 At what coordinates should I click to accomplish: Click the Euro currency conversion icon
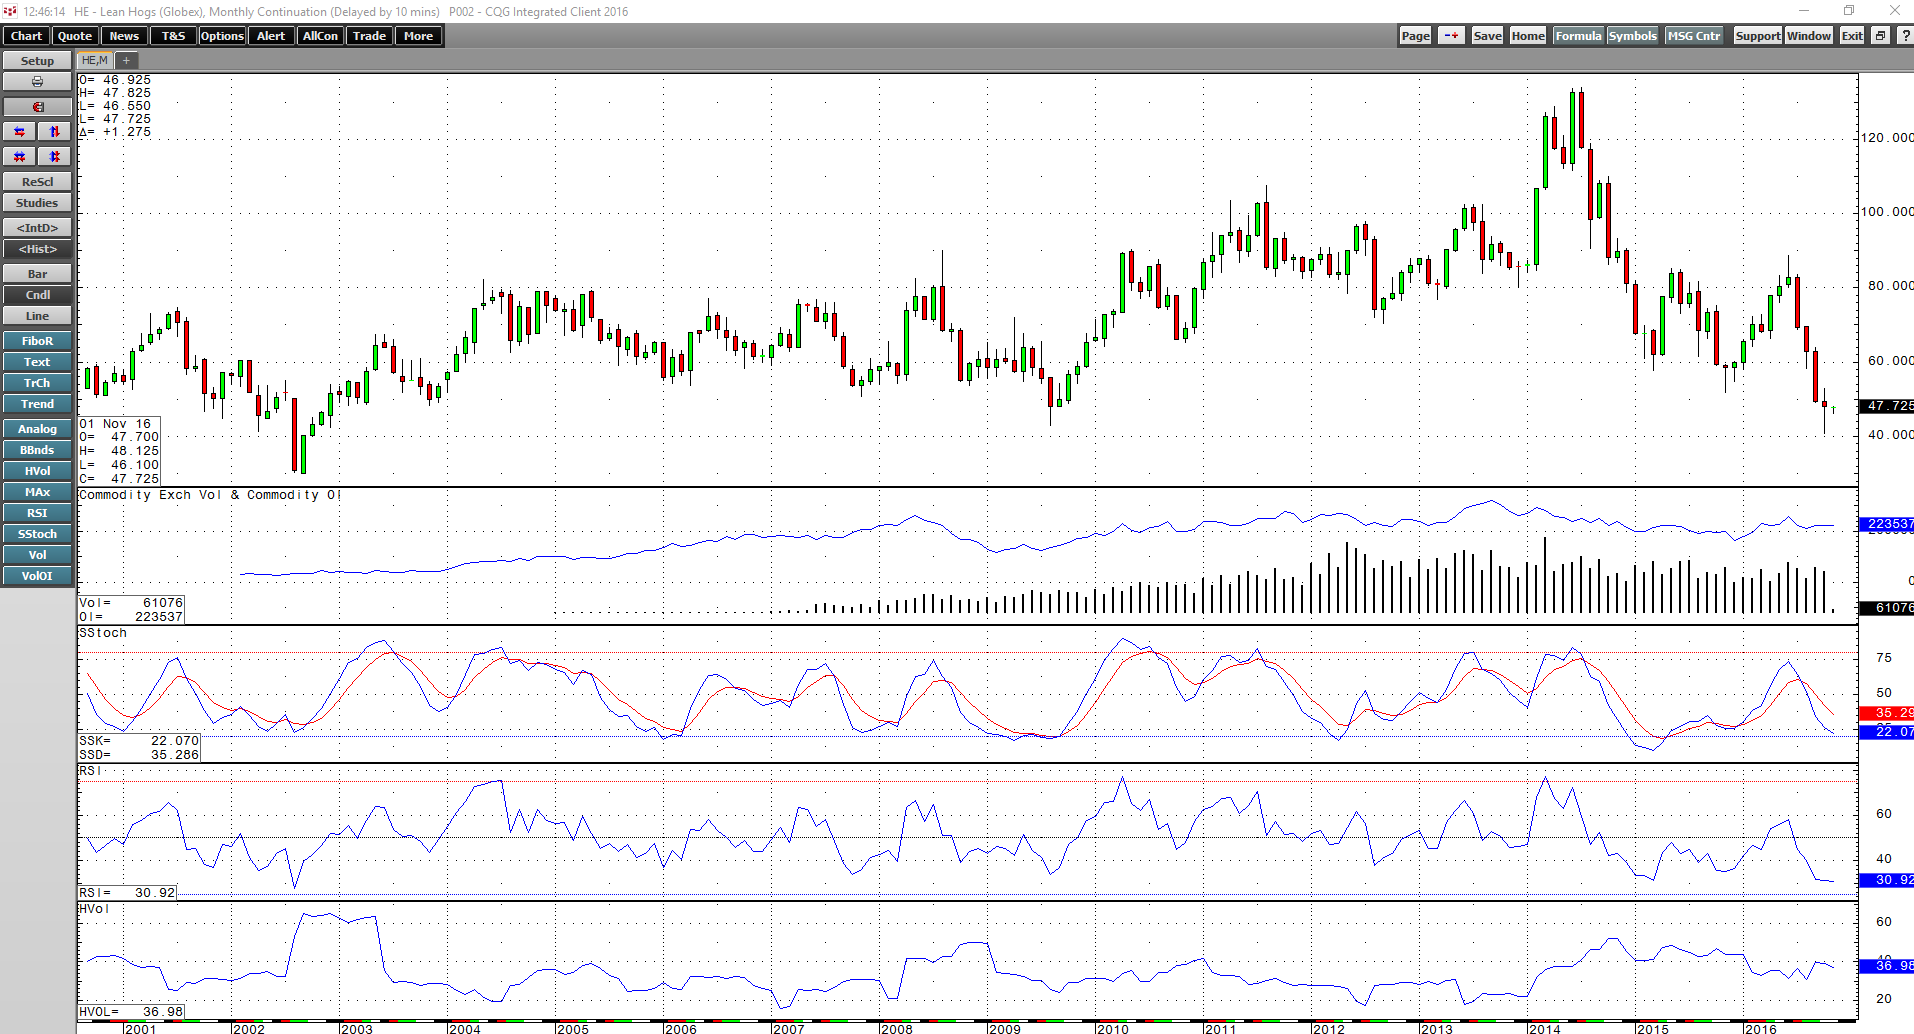click(37, 106)
